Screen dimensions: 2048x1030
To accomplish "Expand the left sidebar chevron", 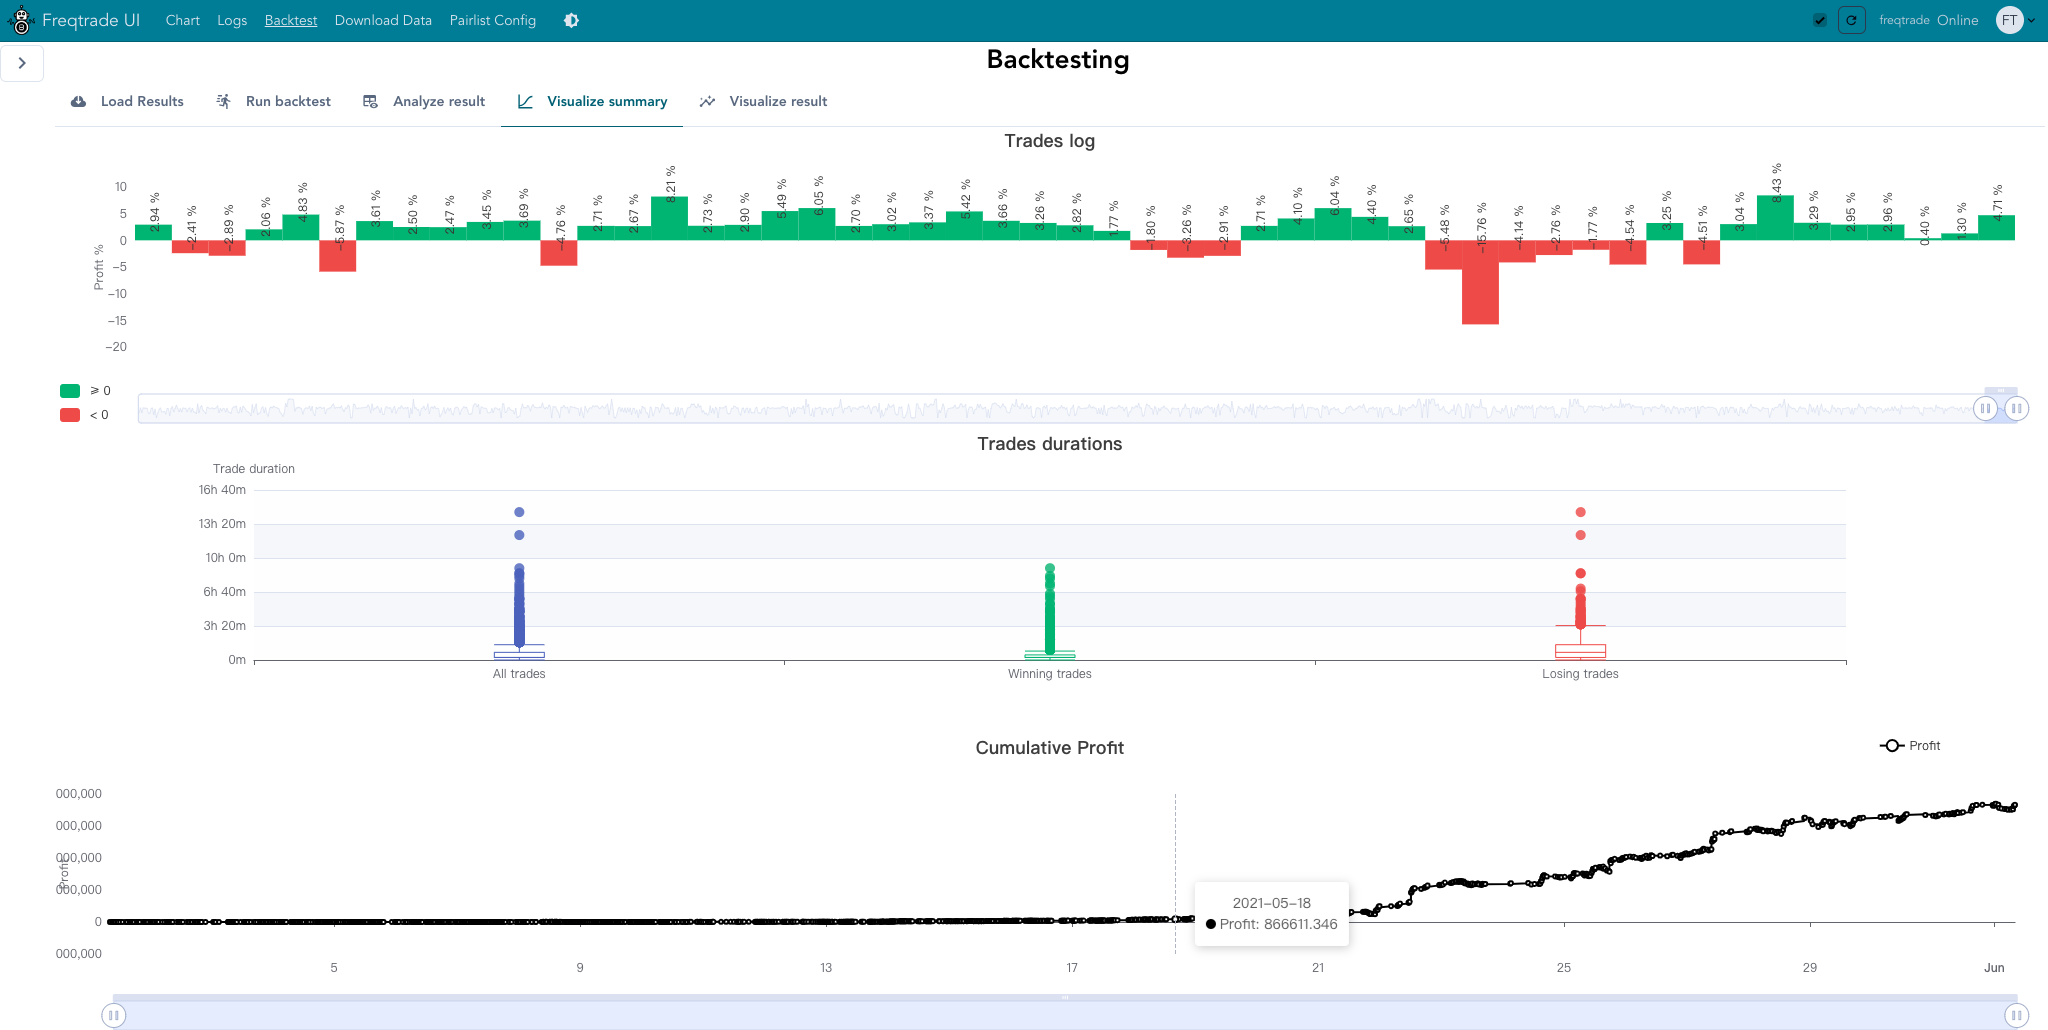I will pyautogui.click(x=22, y=63).
